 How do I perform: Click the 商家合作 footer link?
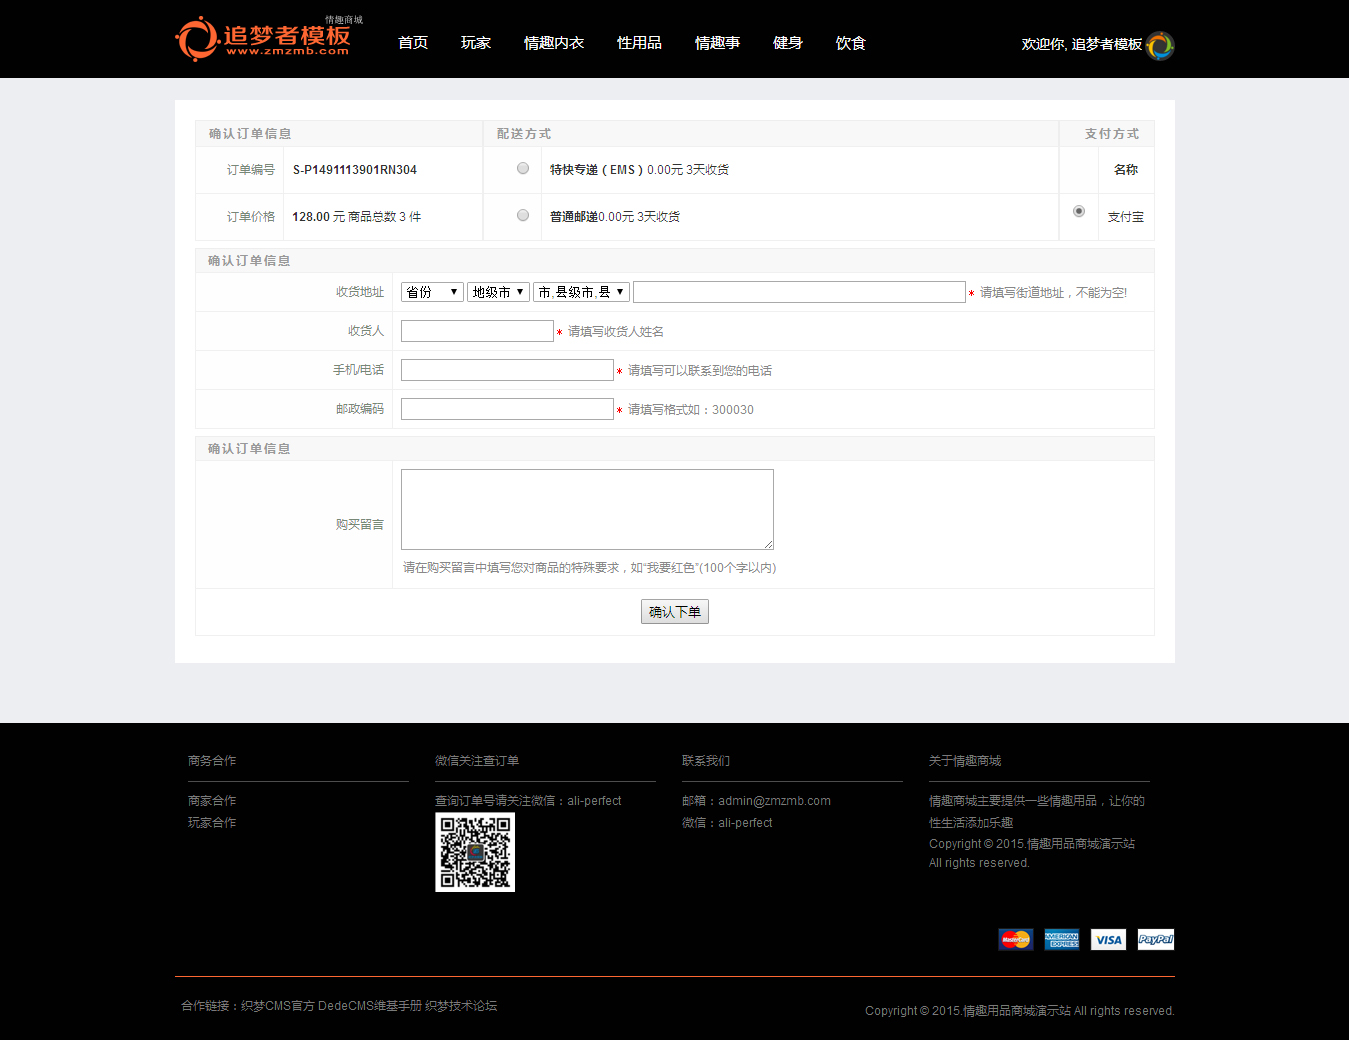click(212, 801)
